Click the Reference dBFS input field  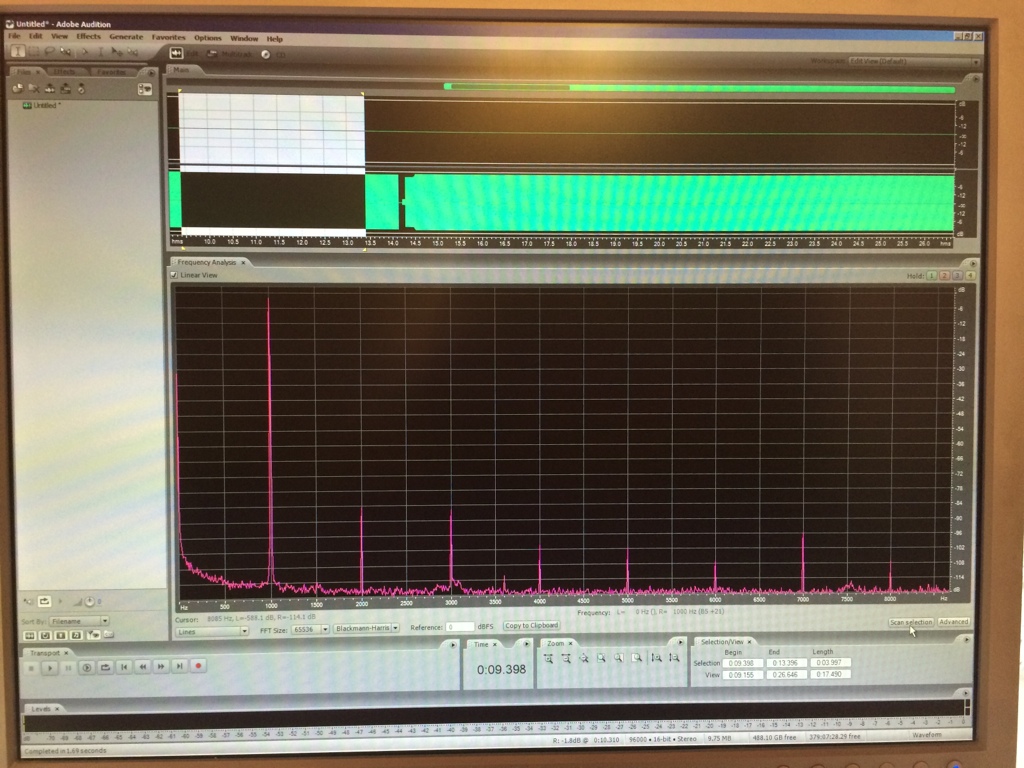460,627
